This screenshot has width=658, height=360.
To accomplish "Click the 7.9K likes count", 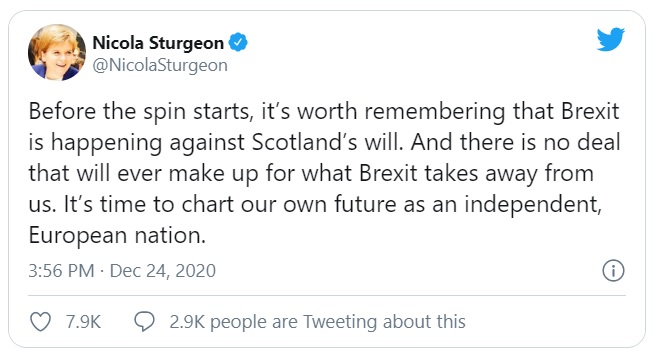I will pos(84,322).
